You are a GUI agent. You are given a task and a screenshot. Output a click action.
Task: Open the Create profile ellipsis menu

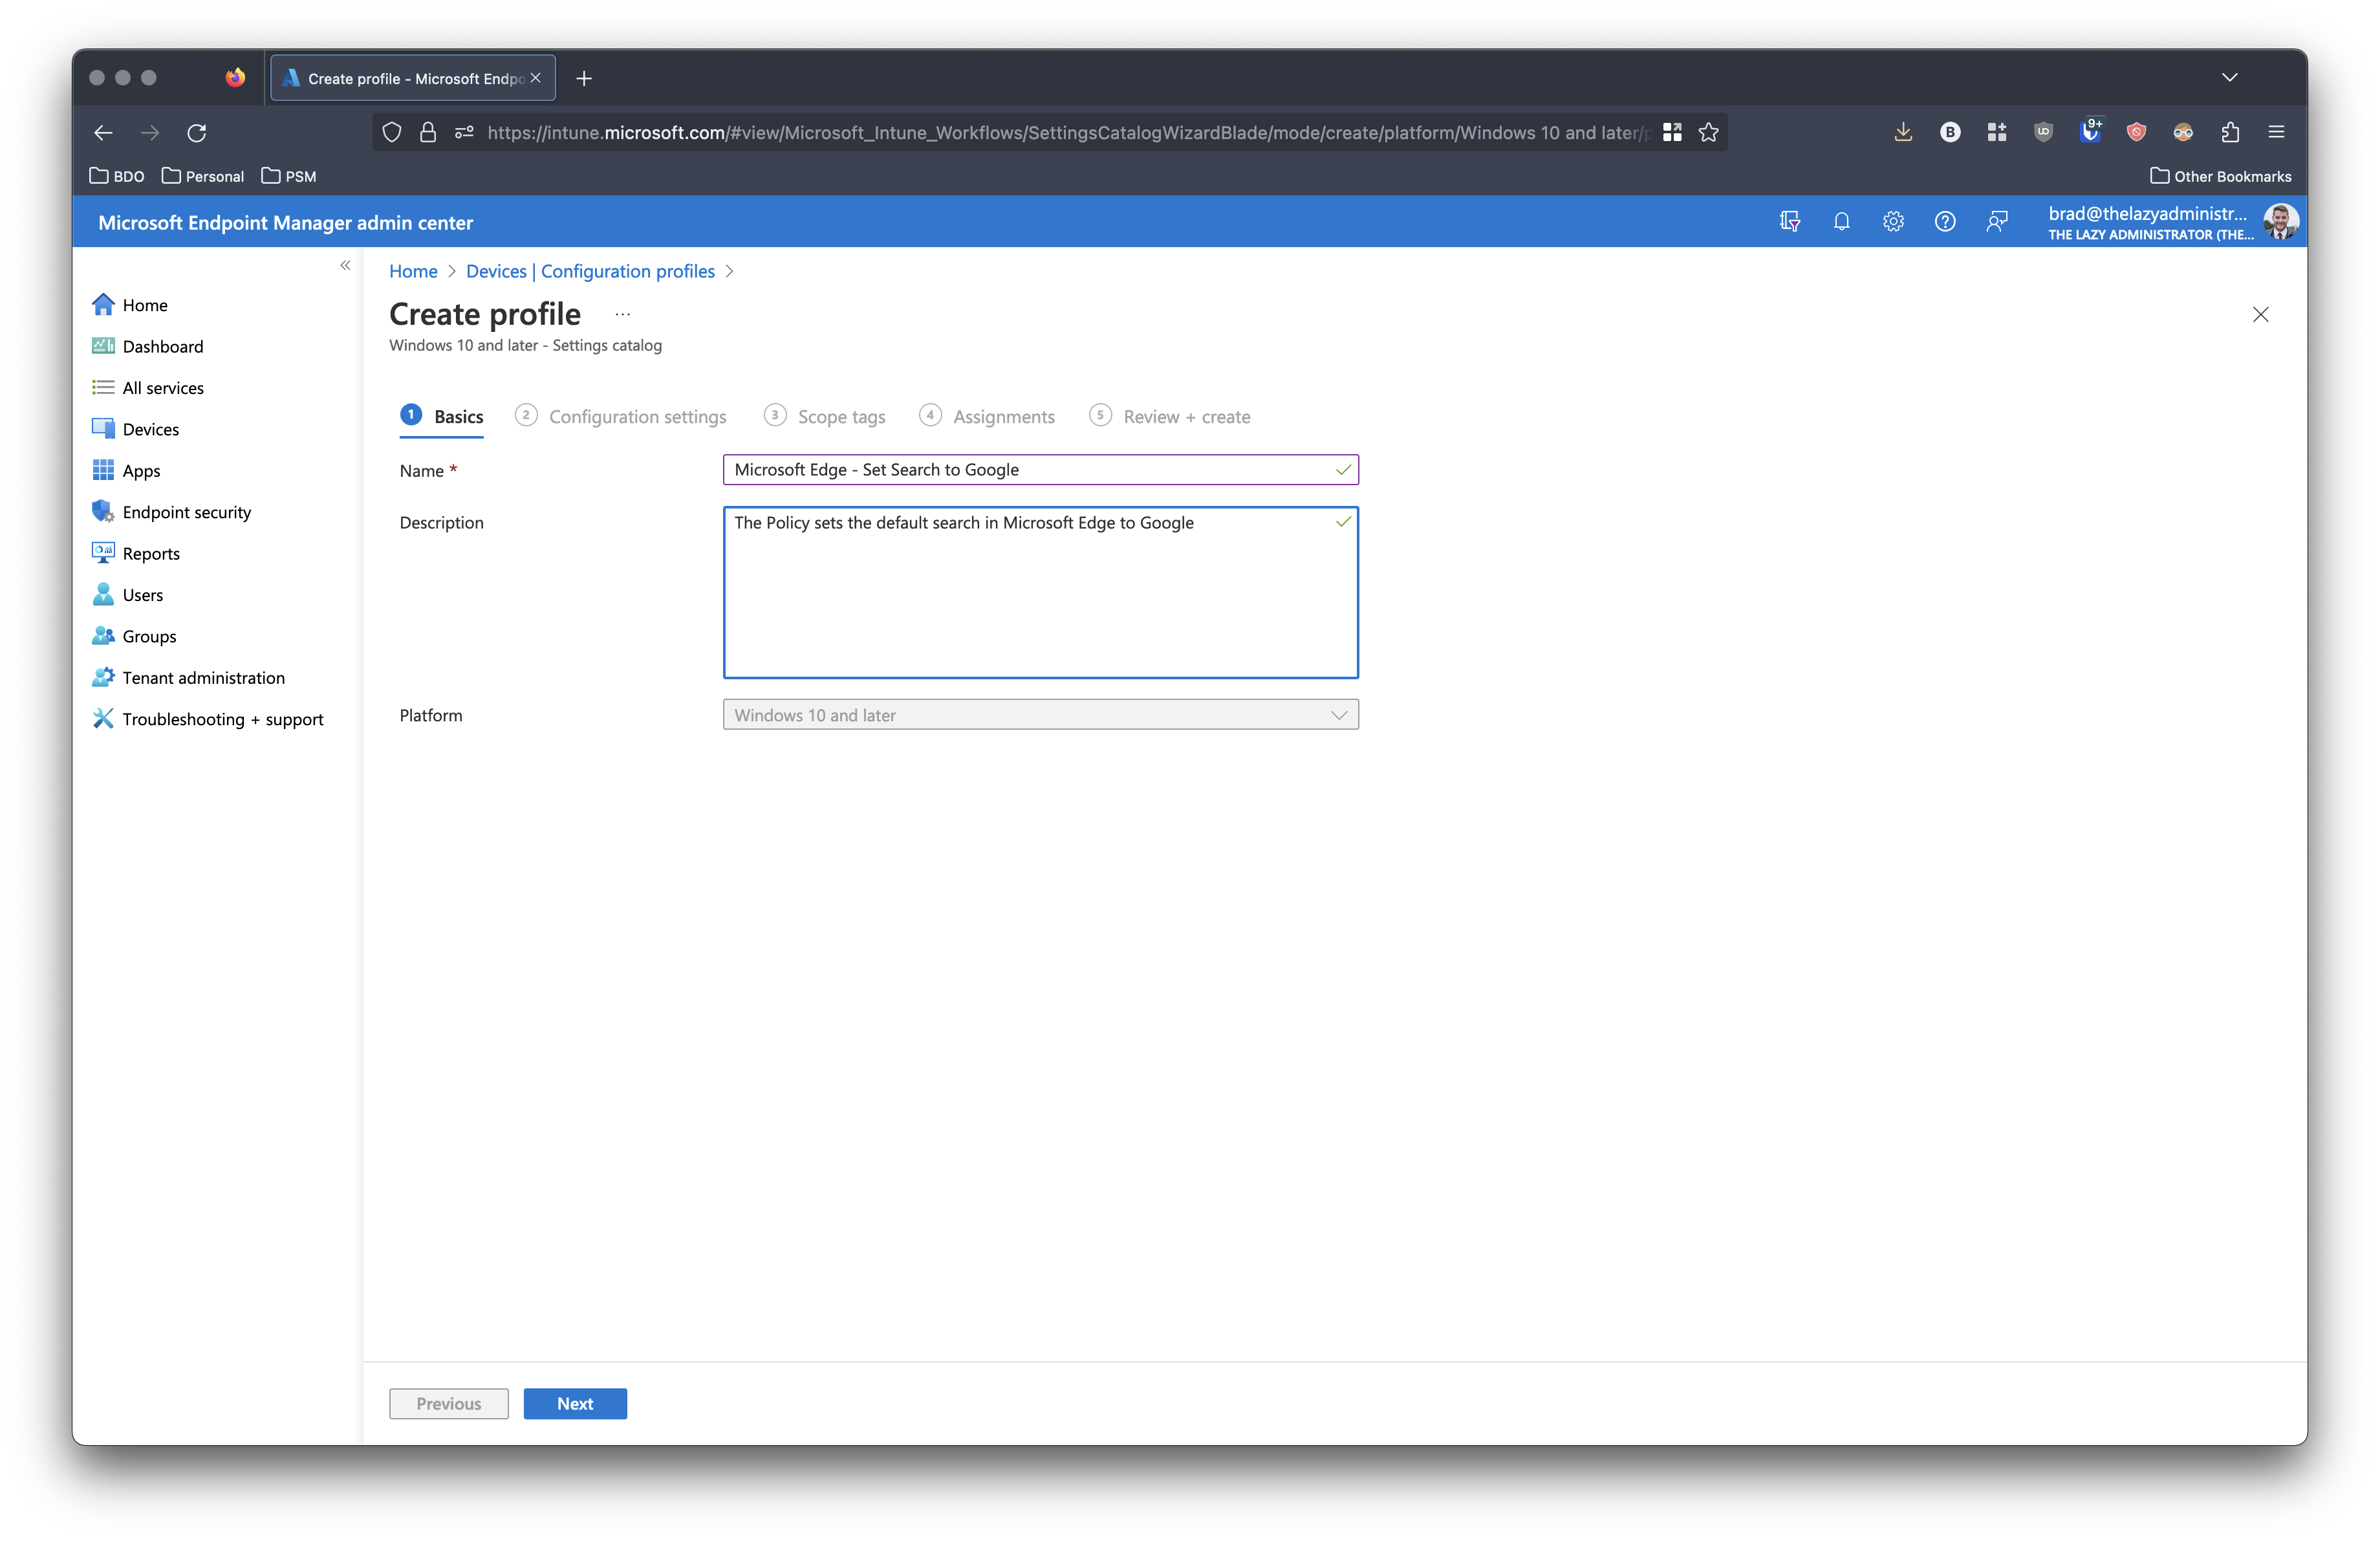pos(622,314)
